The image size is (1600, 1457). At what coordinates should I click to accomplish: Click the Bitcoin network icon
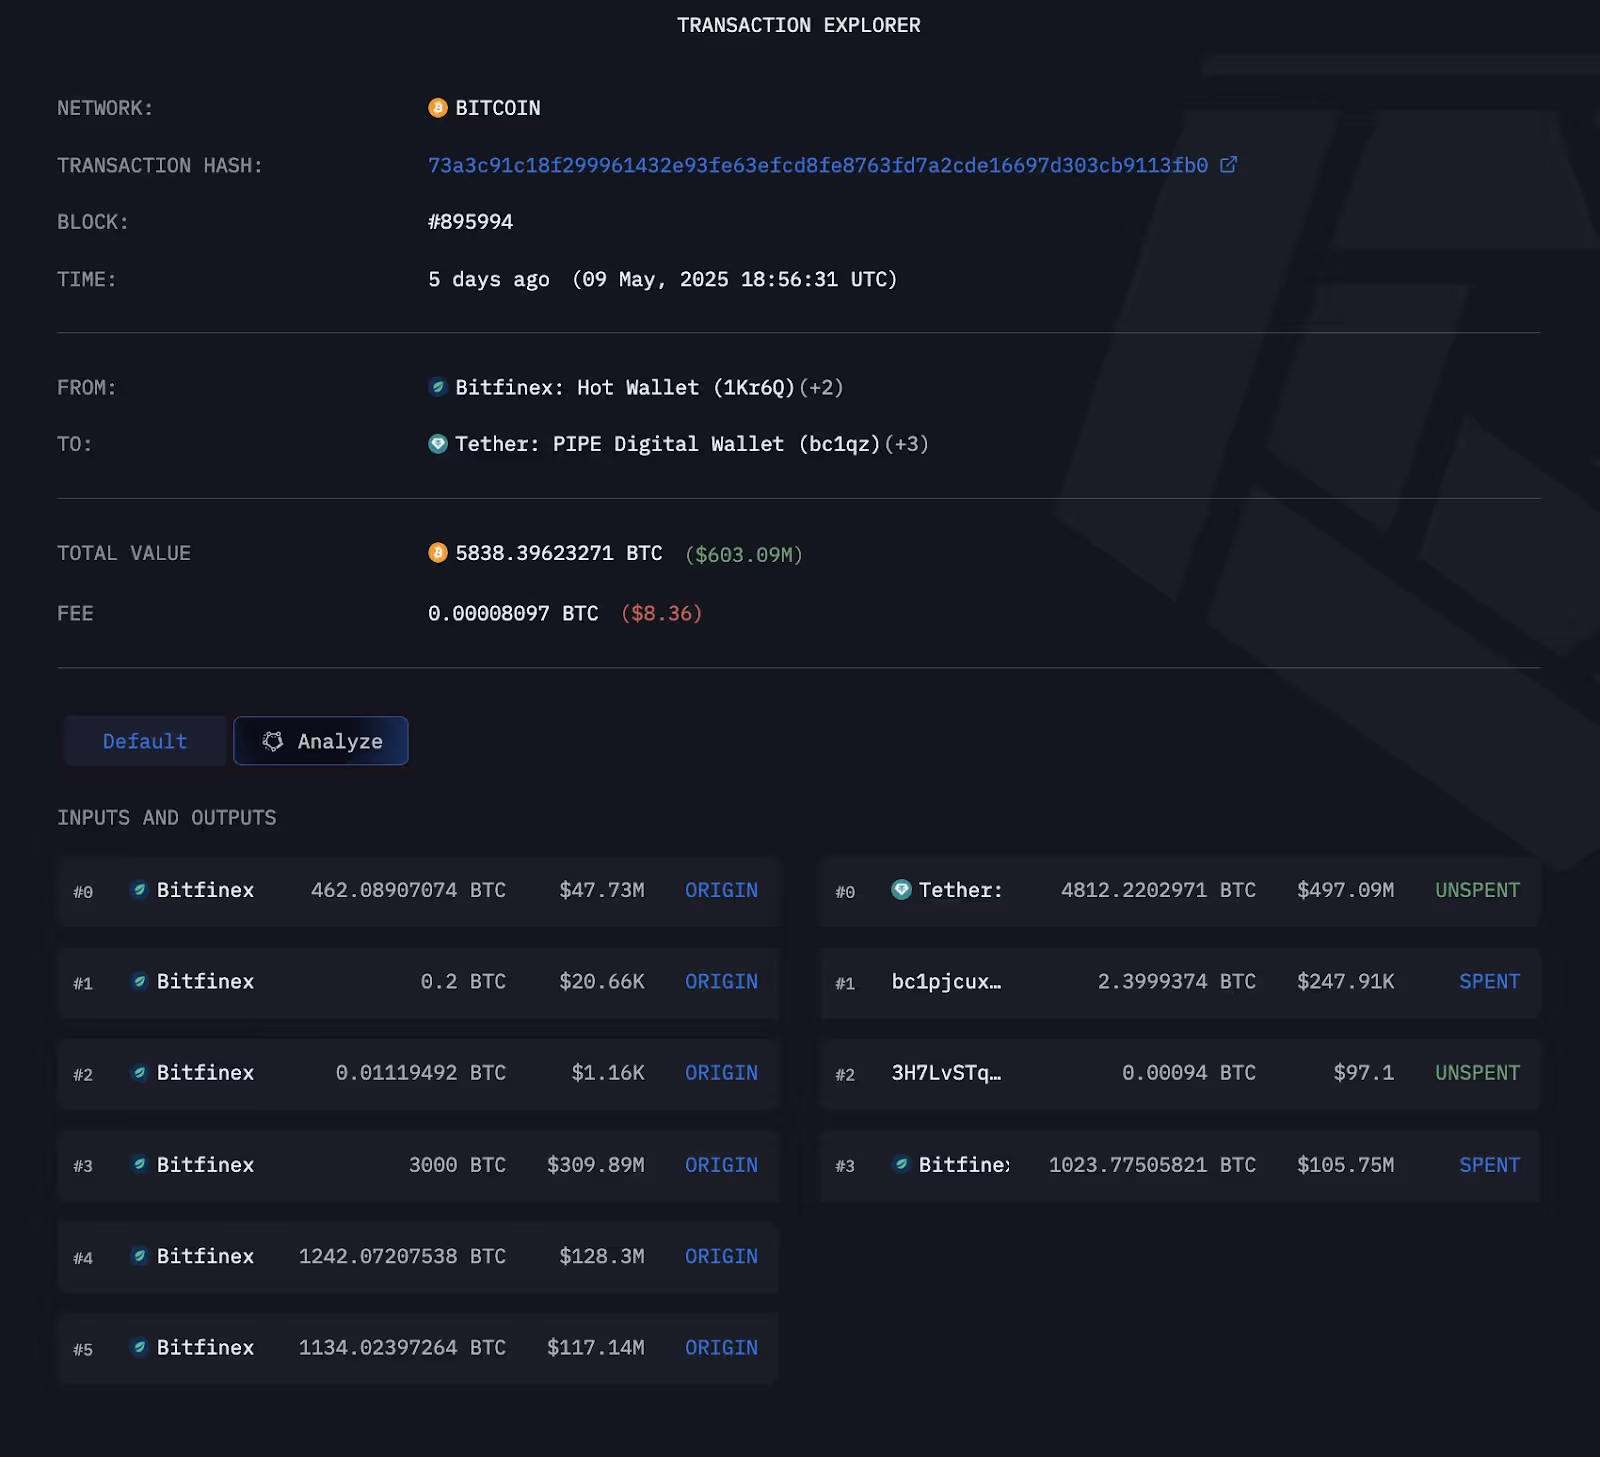click(x=436, y=108)
